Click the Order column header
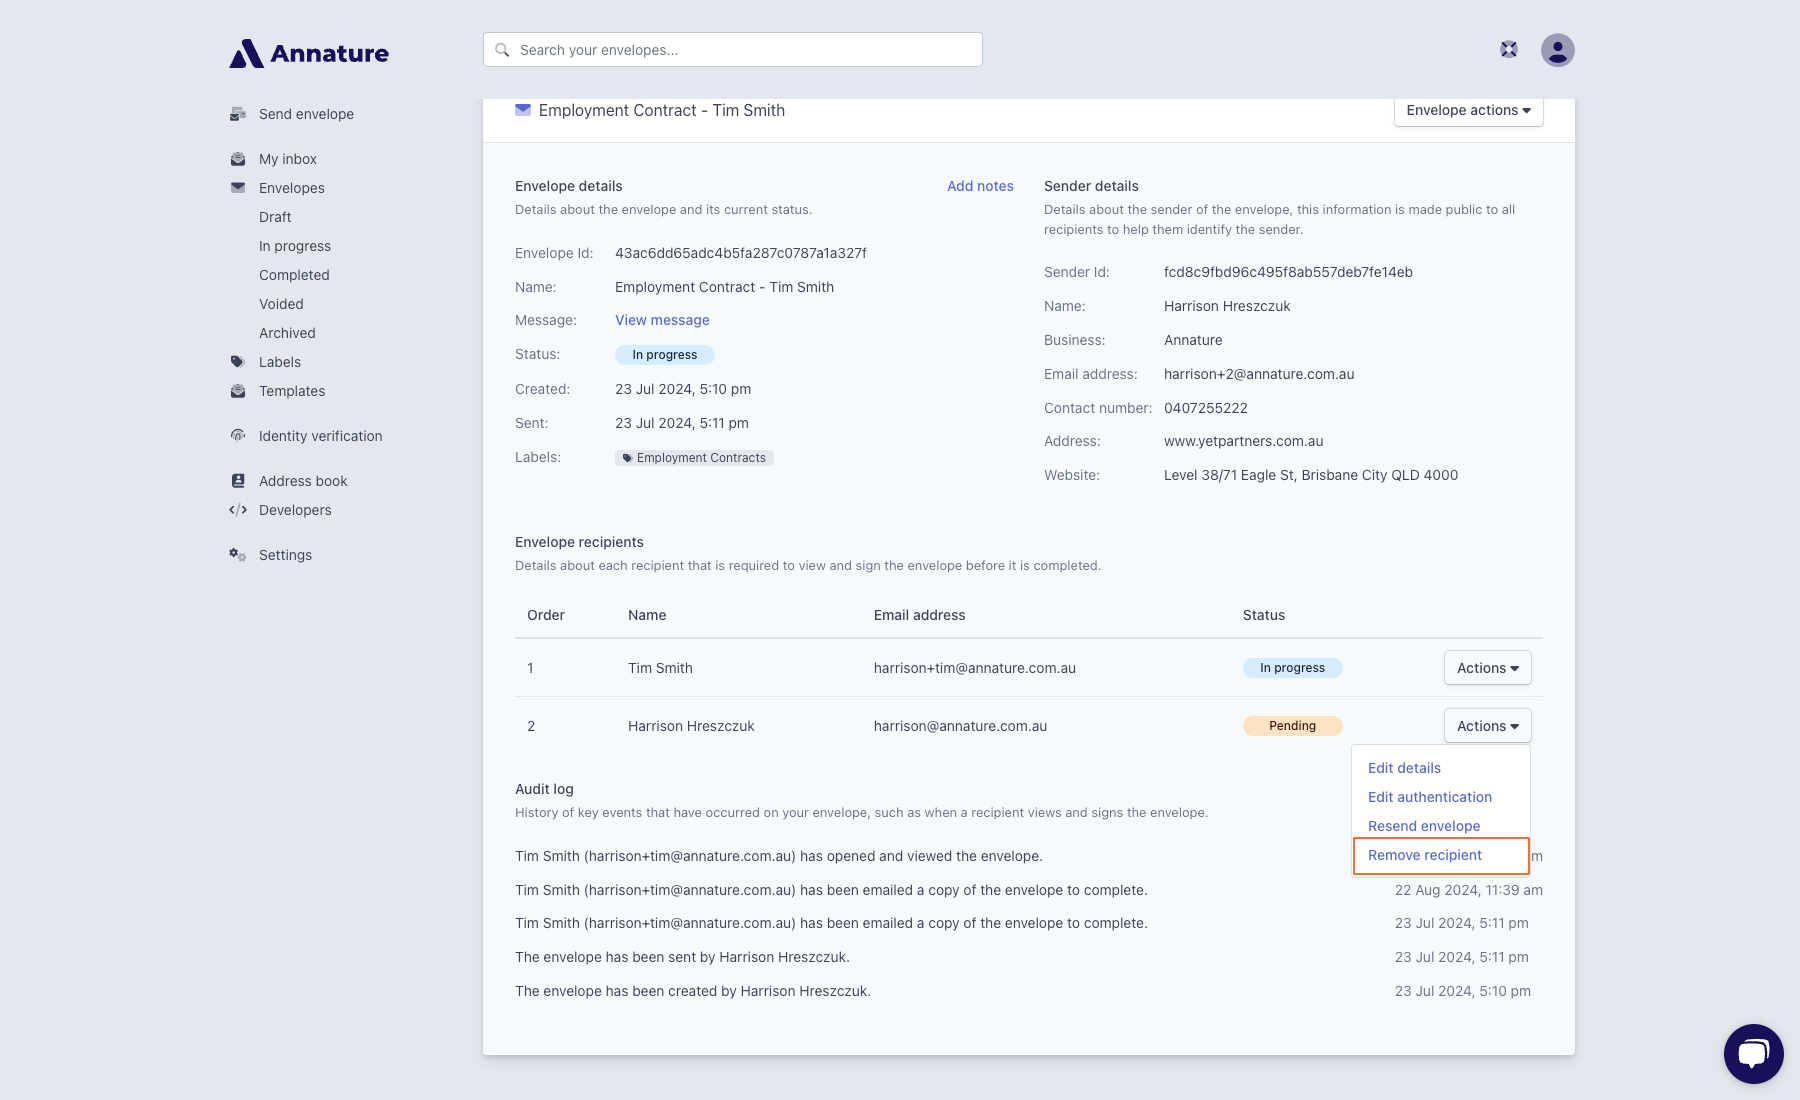 [545, 615]
